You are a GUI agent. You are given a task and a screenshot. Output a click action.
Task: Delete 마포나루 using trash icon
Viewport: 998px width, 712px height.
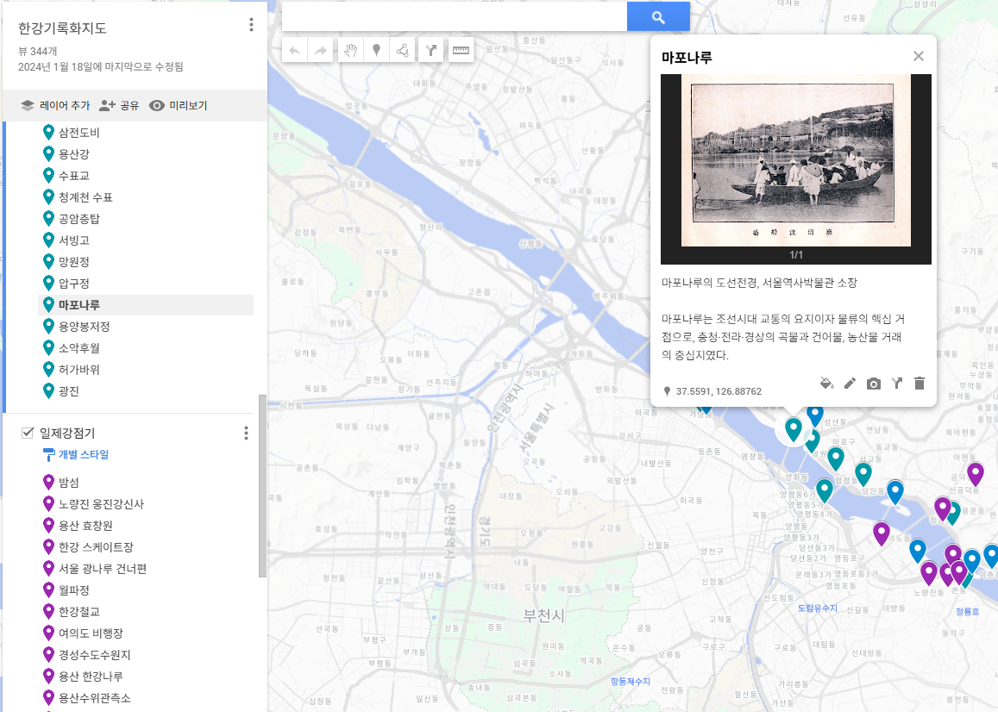(920, 383)
